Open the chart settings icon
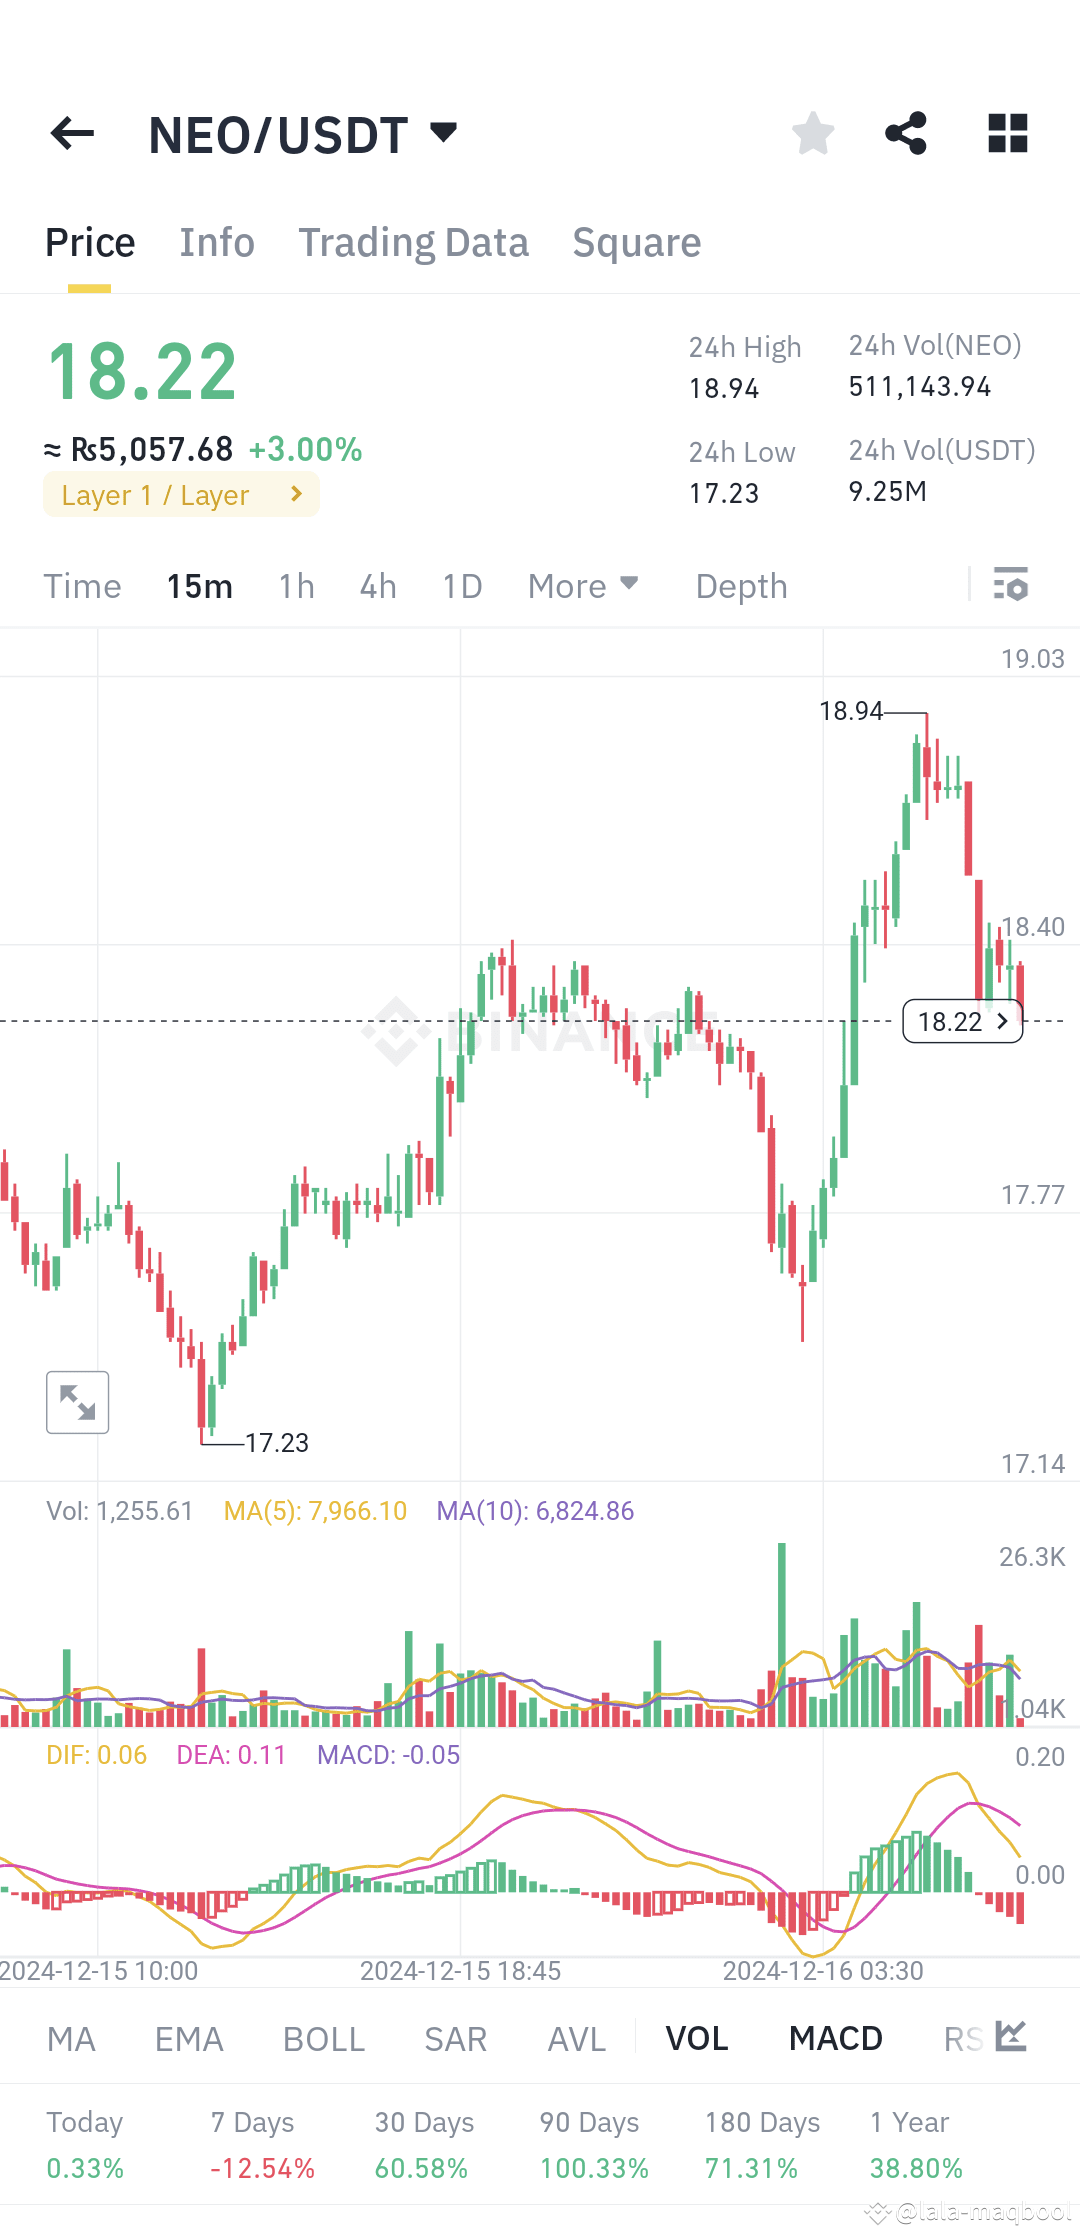 point(1012,586)
